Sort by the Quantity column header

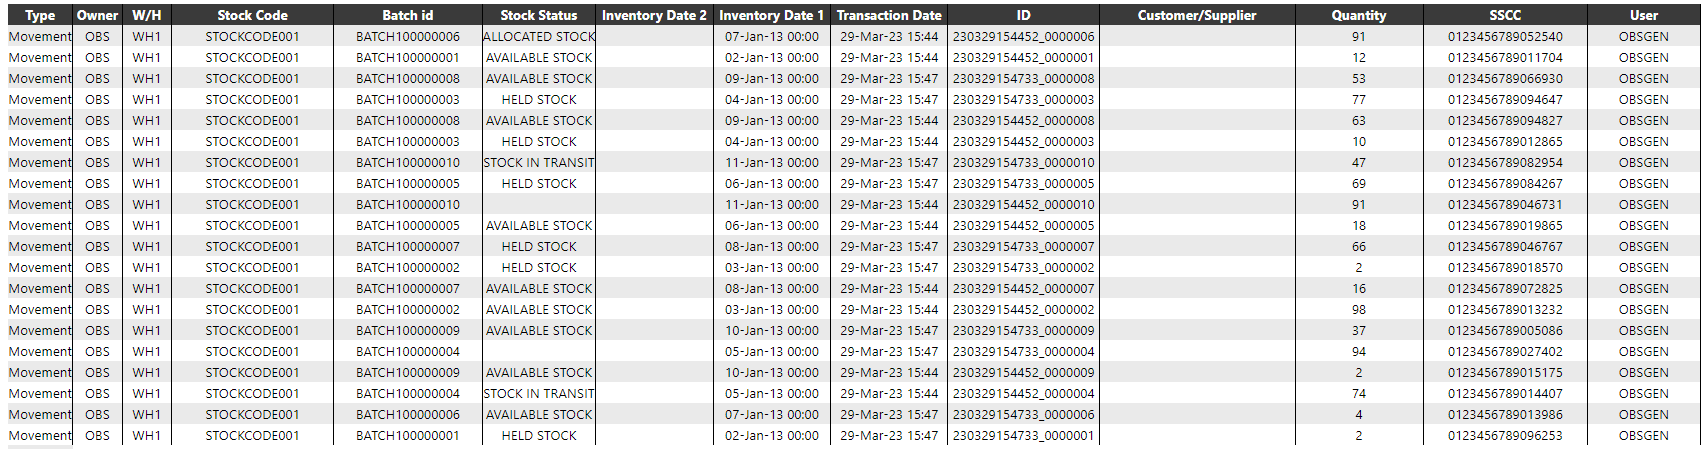(x=1359, y=15)
